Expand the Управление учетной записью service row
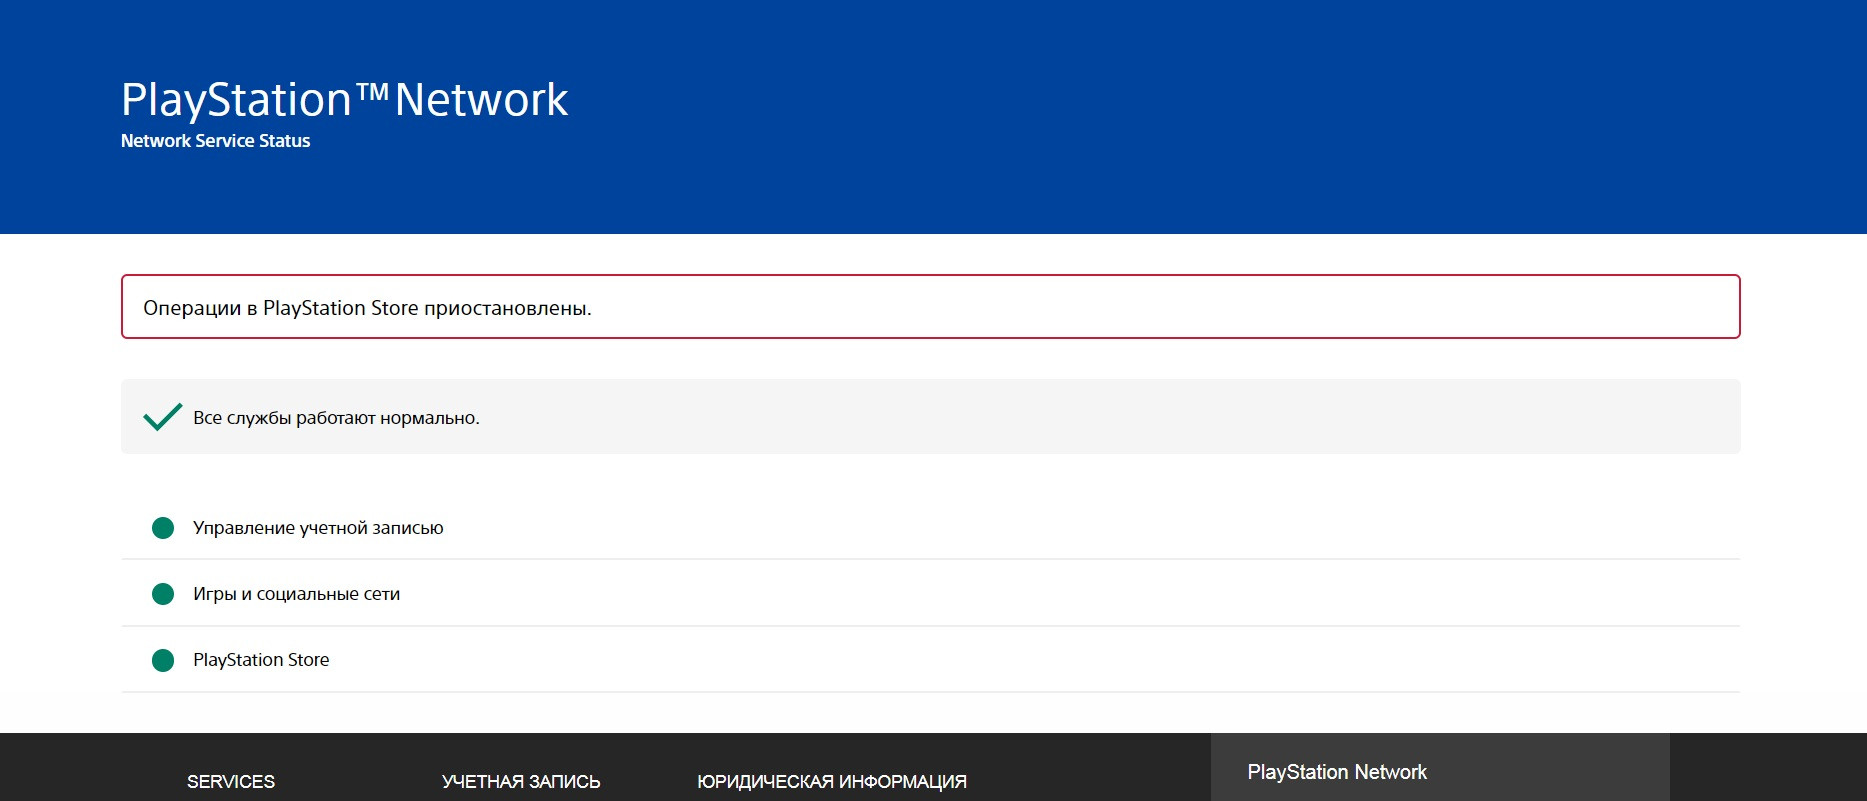Viewport: 1867px width, 801px height. [930, 528]
